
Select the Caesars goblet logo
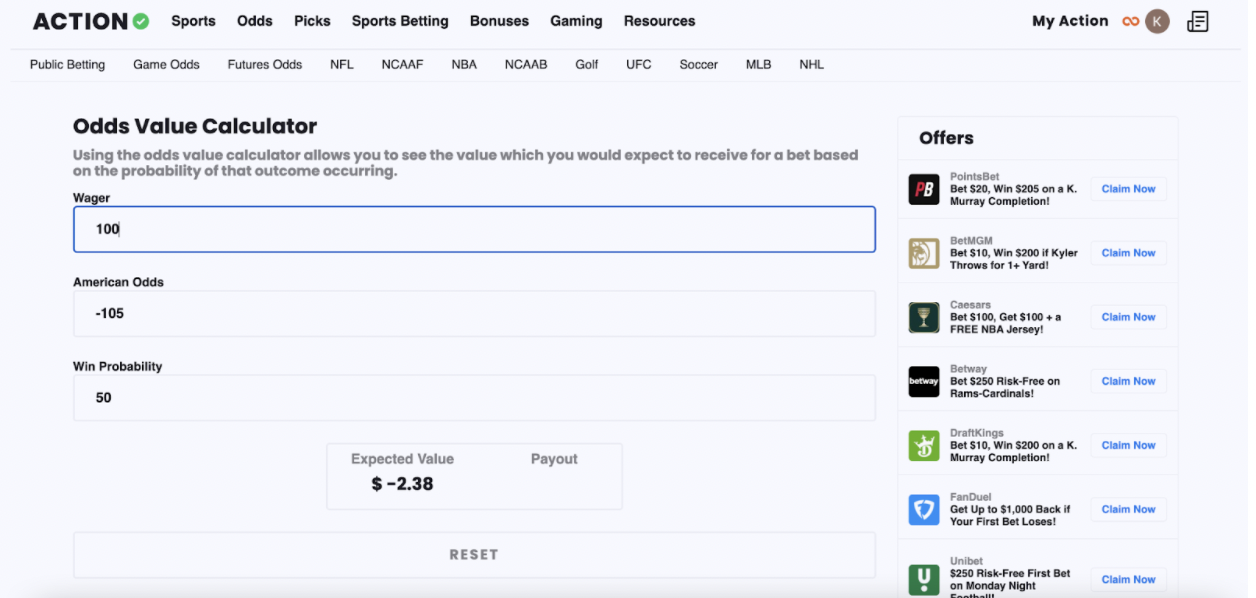(x=924, y=317)
